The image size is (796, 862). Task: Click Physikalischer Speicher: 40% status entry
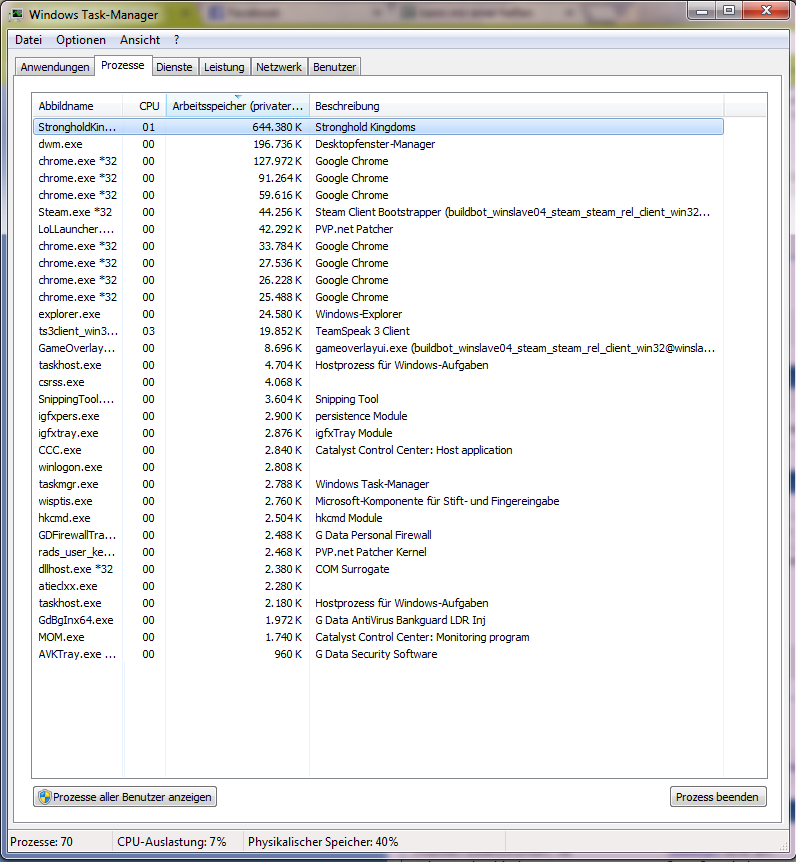point(323,842)
